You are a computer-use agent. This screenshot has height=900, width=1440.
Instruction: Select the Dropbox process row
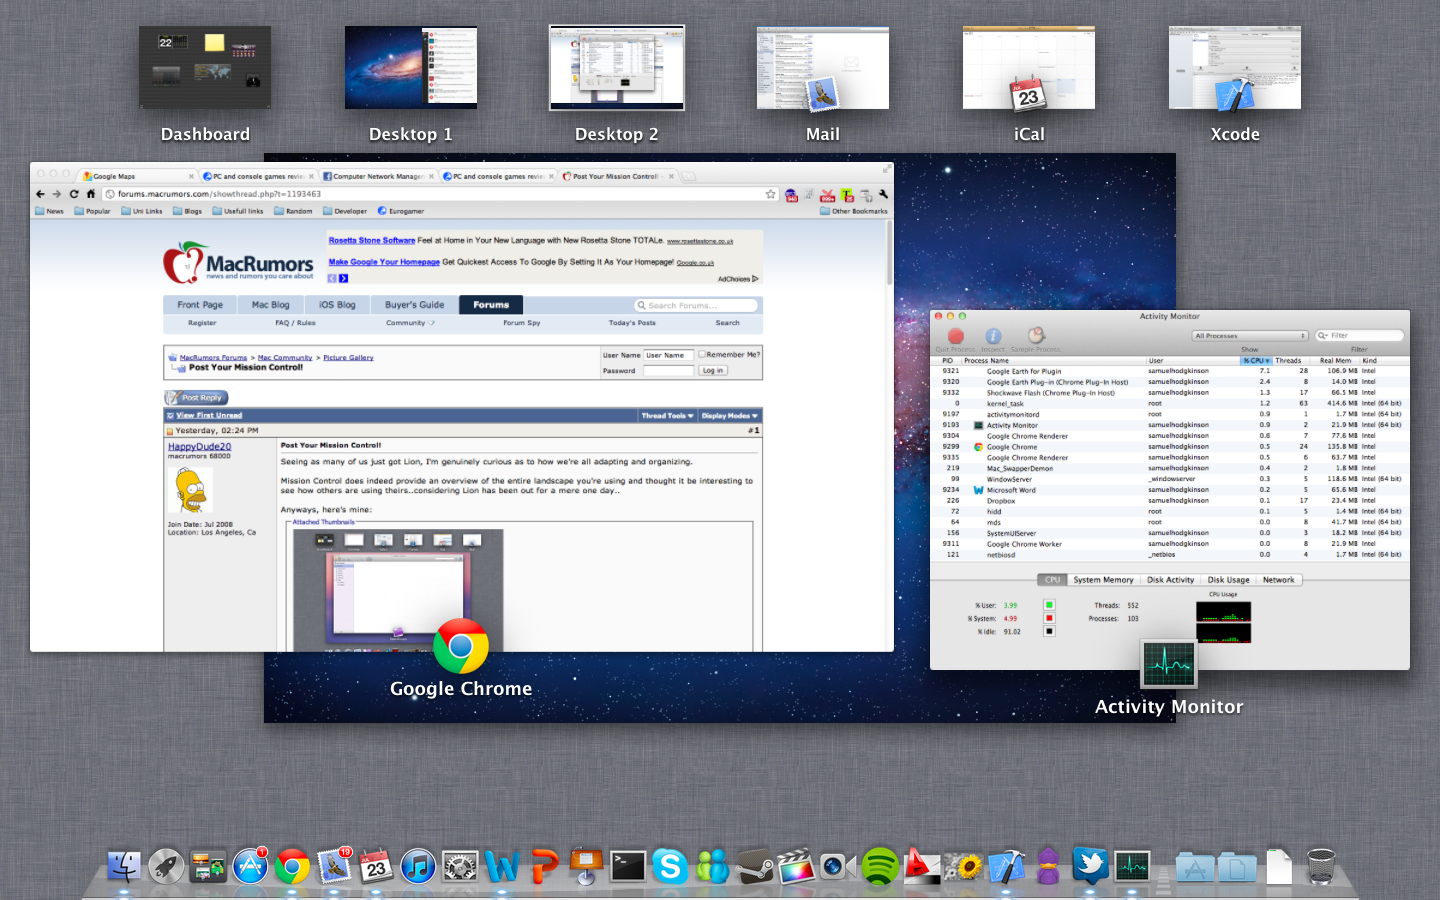1170,501
